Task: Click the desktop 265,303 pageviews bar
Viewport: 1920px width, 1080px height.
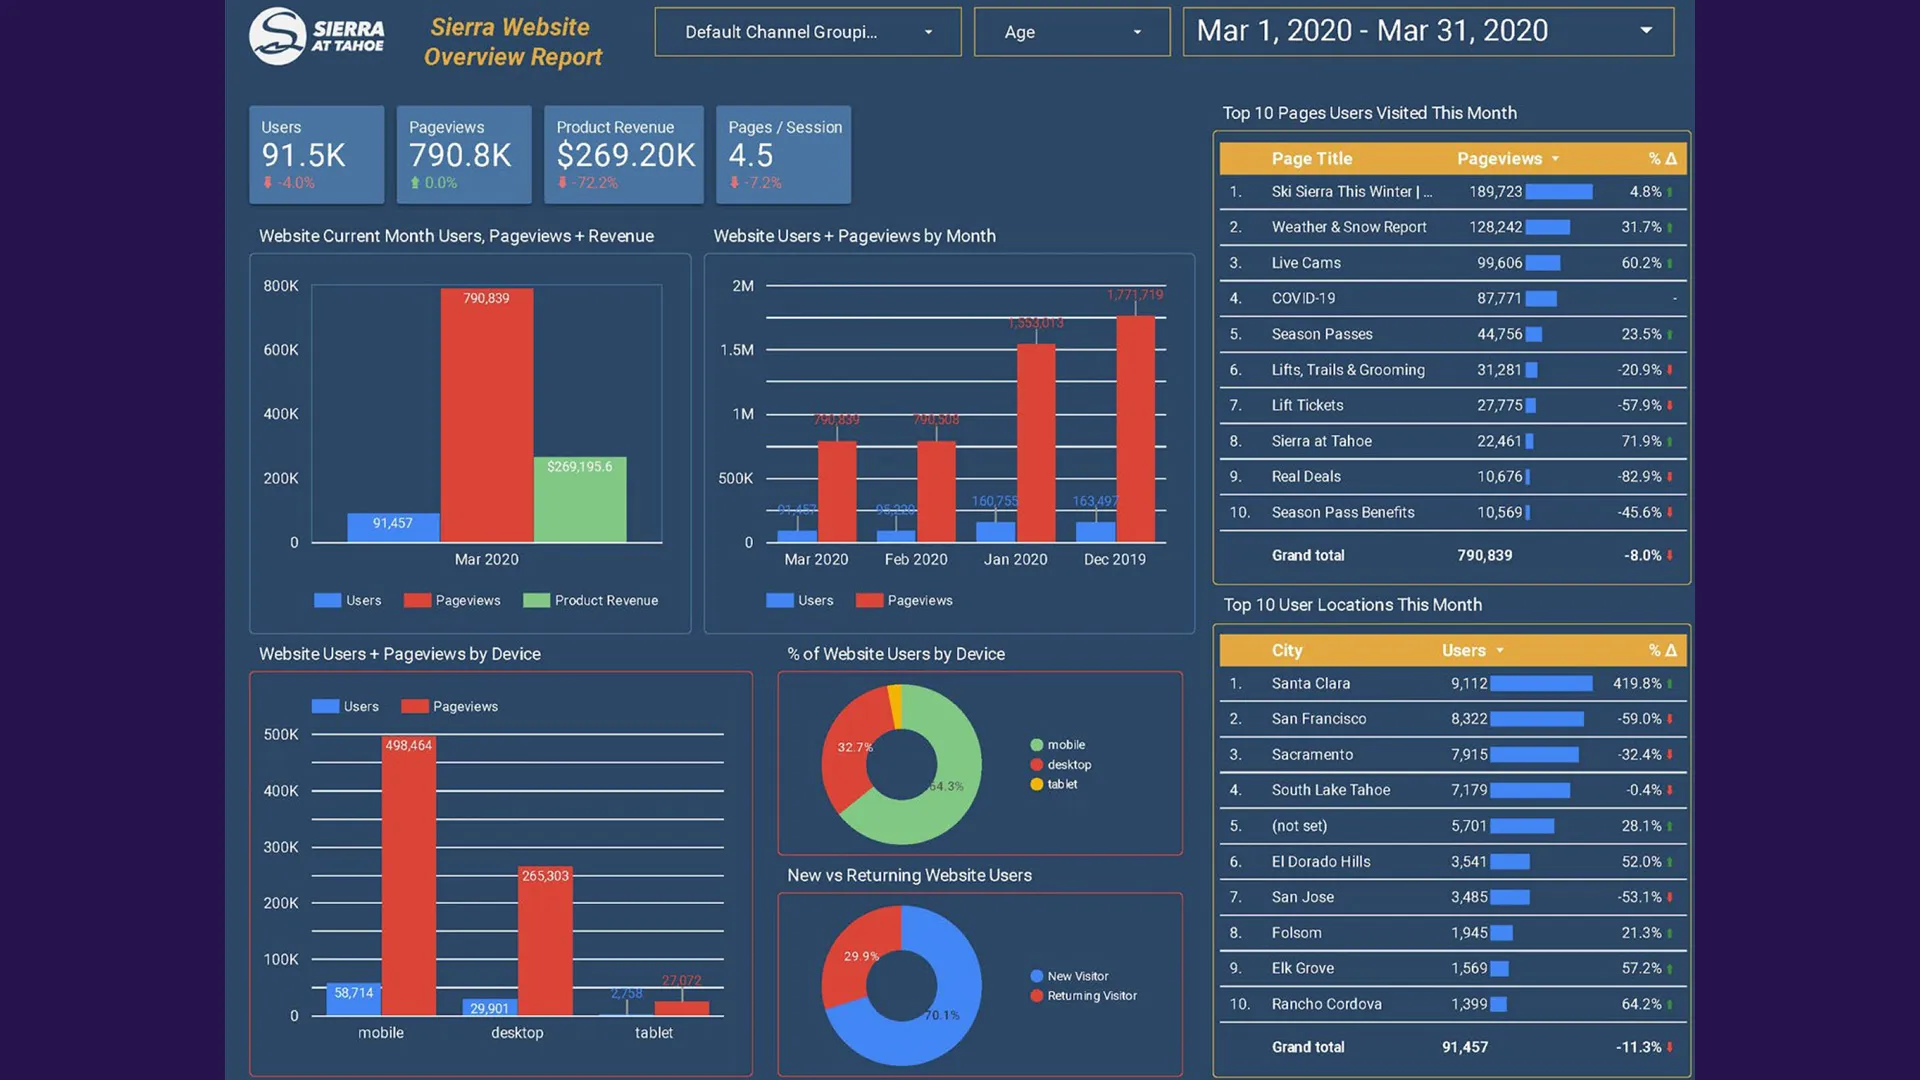Action: click(x=545, y=942)
